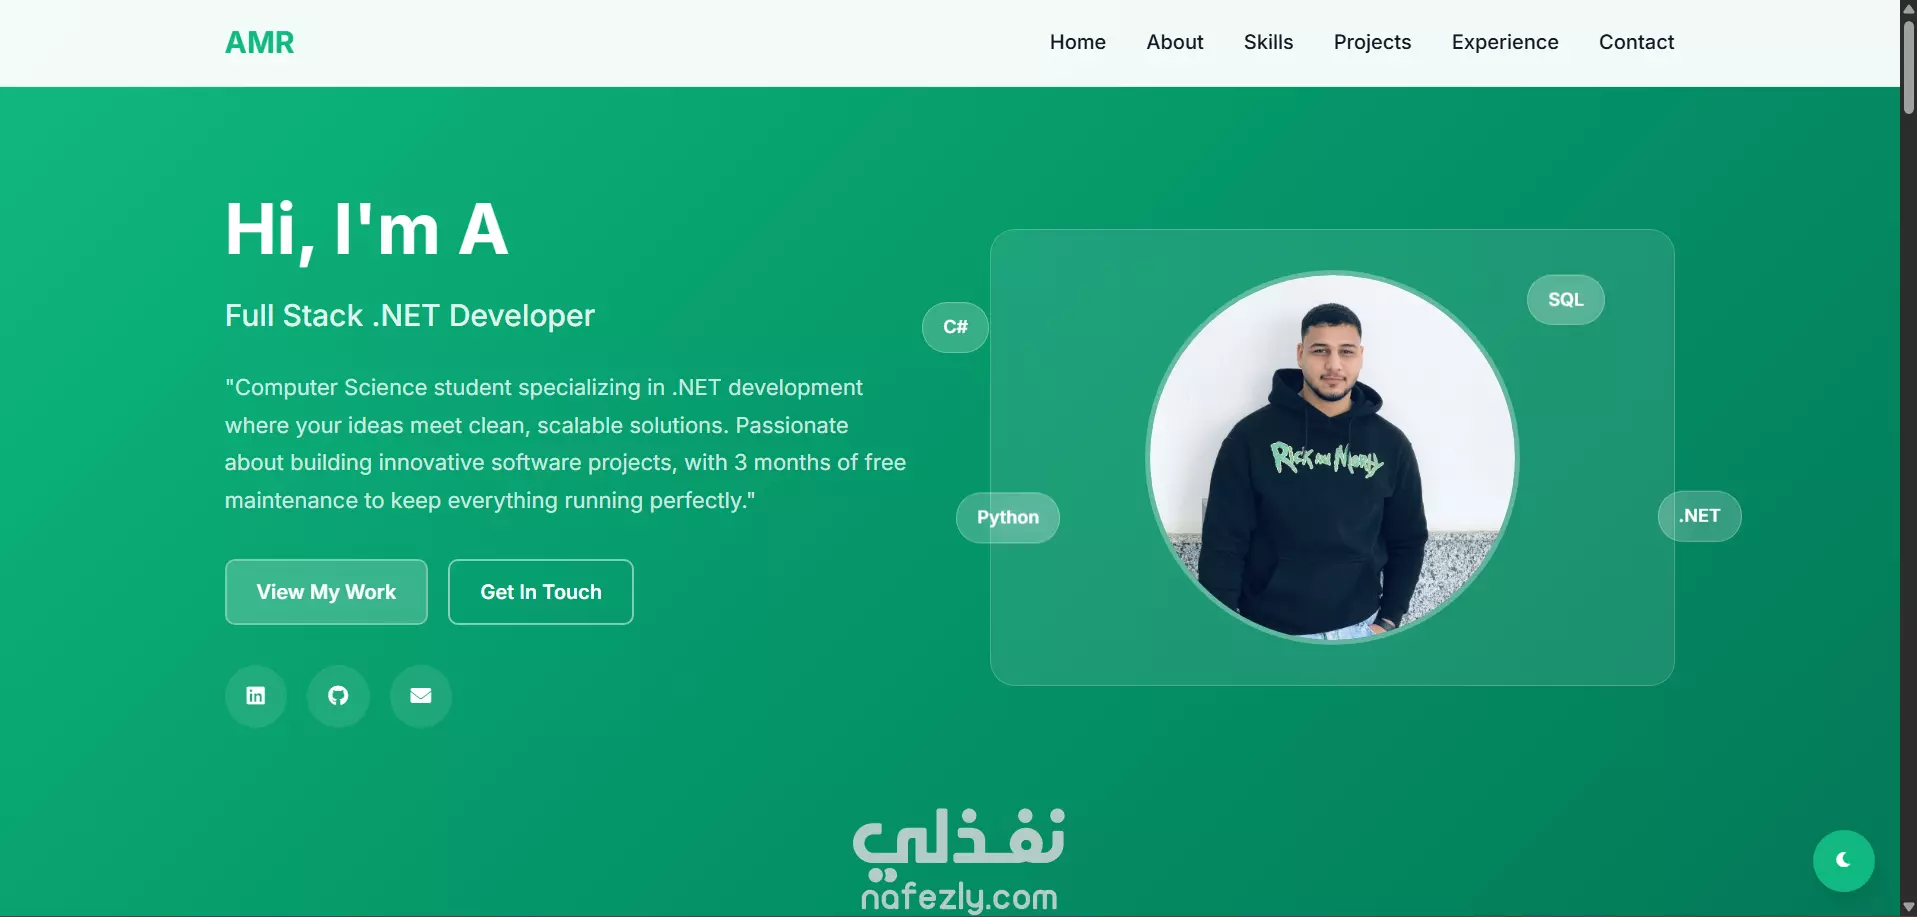Click the scrollbar down arrow

[x=1908, y=907]
